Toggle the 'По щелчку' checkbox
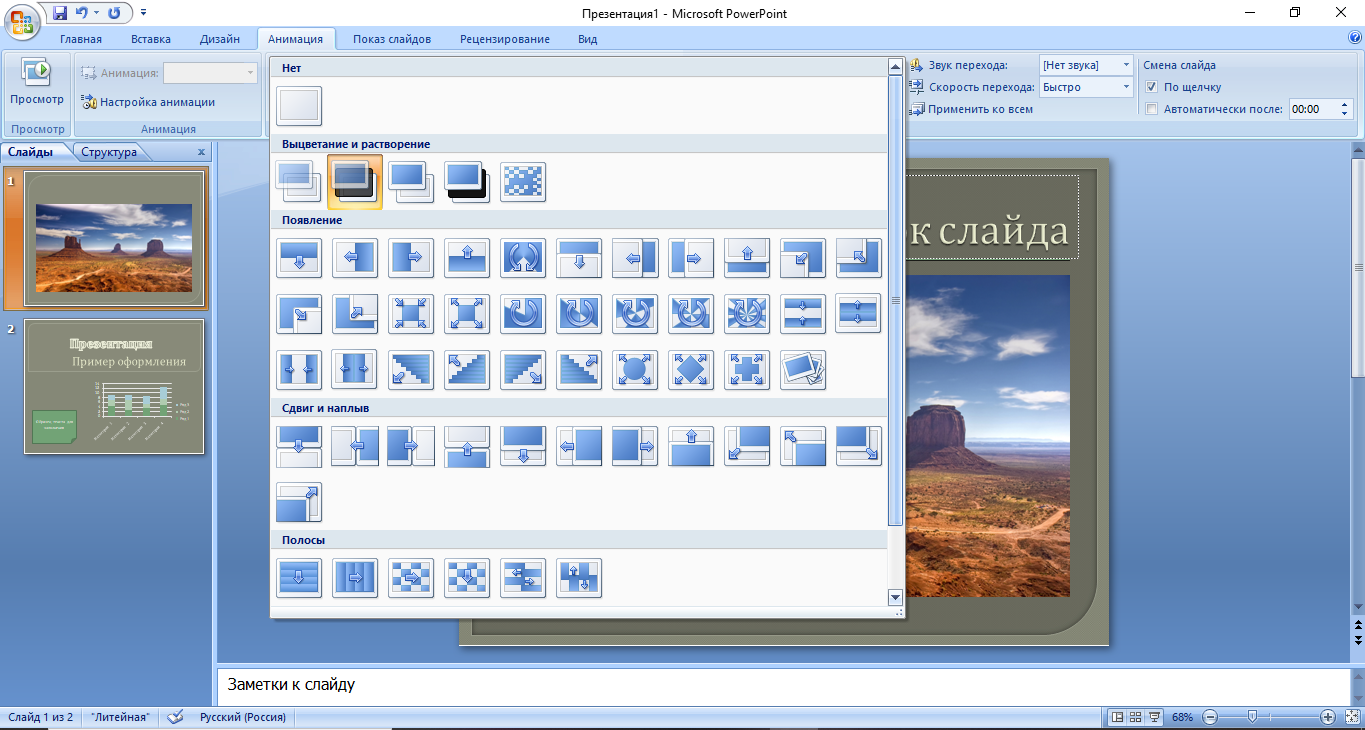 point(1151,87)
